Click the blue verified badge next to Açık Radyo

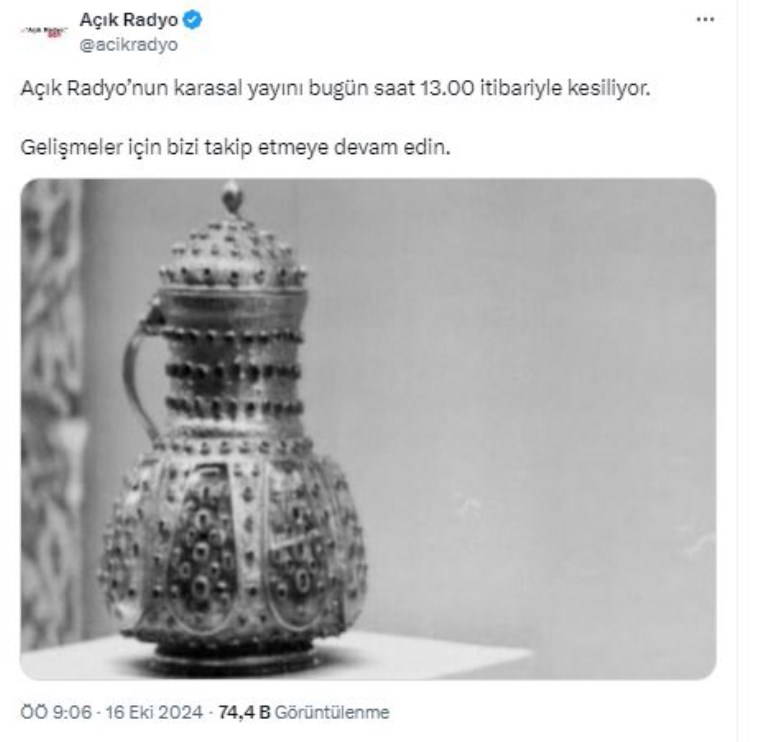click(x=192, y=20)
